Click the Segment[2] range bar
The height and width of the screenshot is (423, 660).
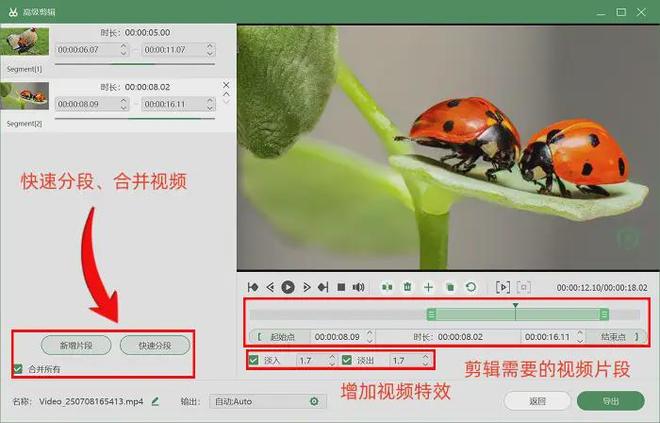[x=135, y=119]
